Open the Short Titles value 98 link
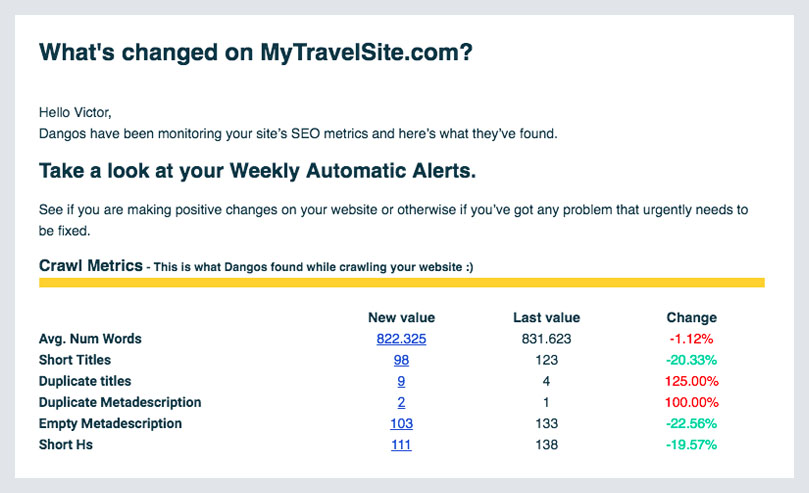Screen dimensions: 809x493 tap(401, 360)
